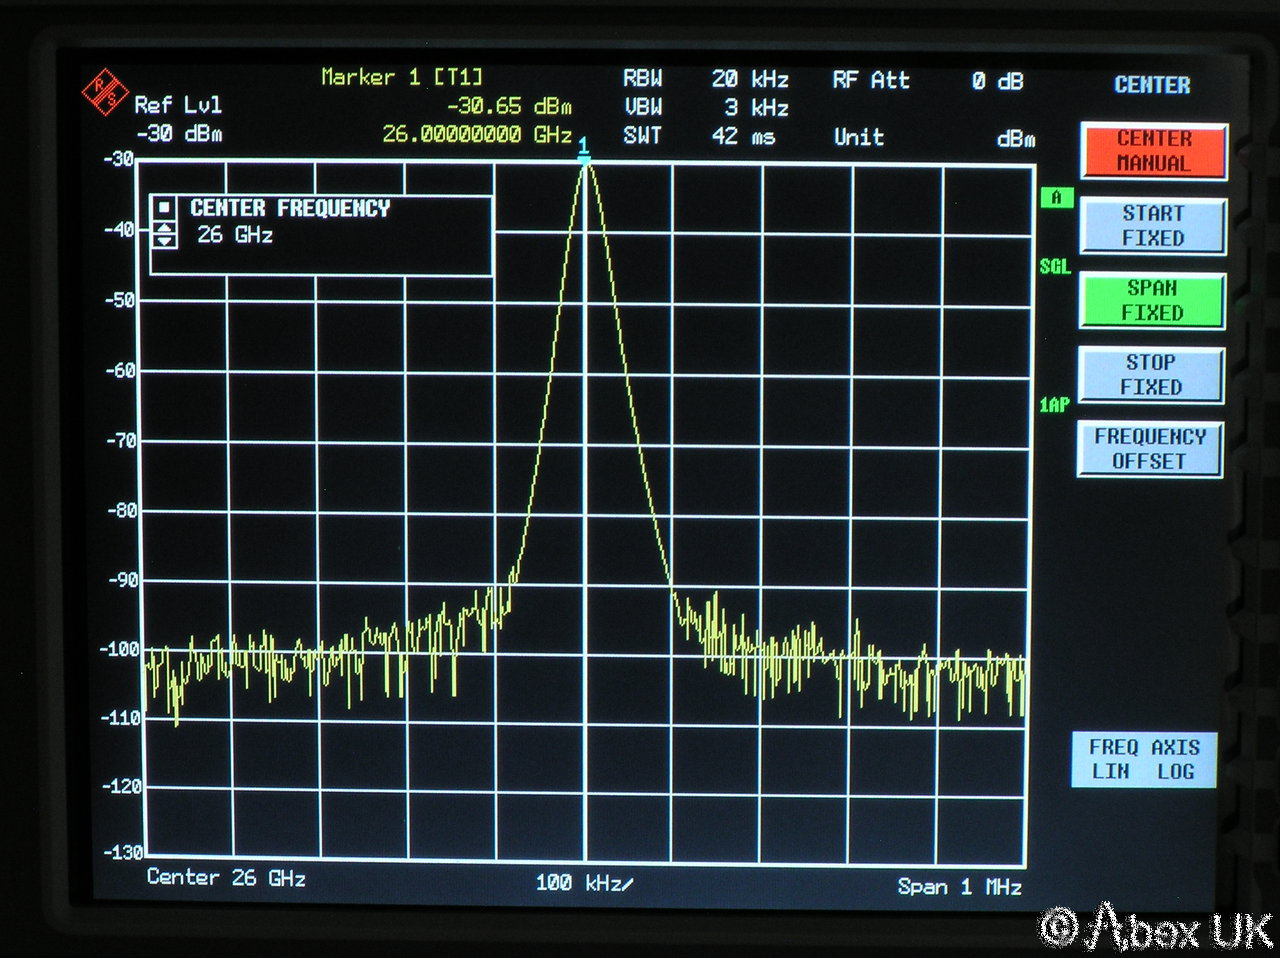Open the FREQUENCY OFFSET softkey
The height and width of the screenshot is (958, 1280).
coord(1150,449)
